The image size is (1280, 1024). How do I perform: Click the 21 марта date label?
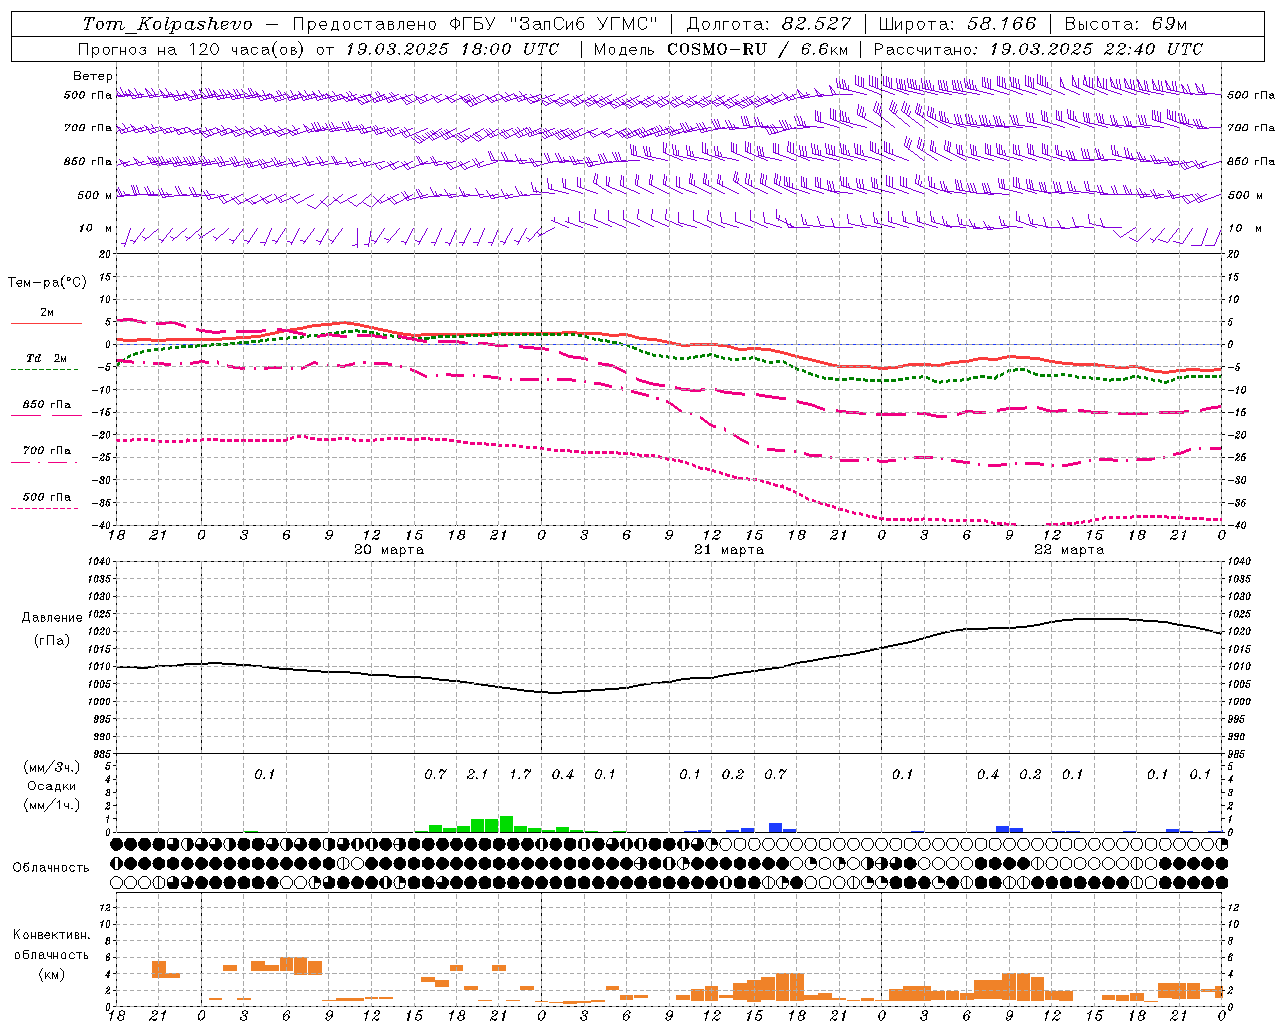(729, 550)
